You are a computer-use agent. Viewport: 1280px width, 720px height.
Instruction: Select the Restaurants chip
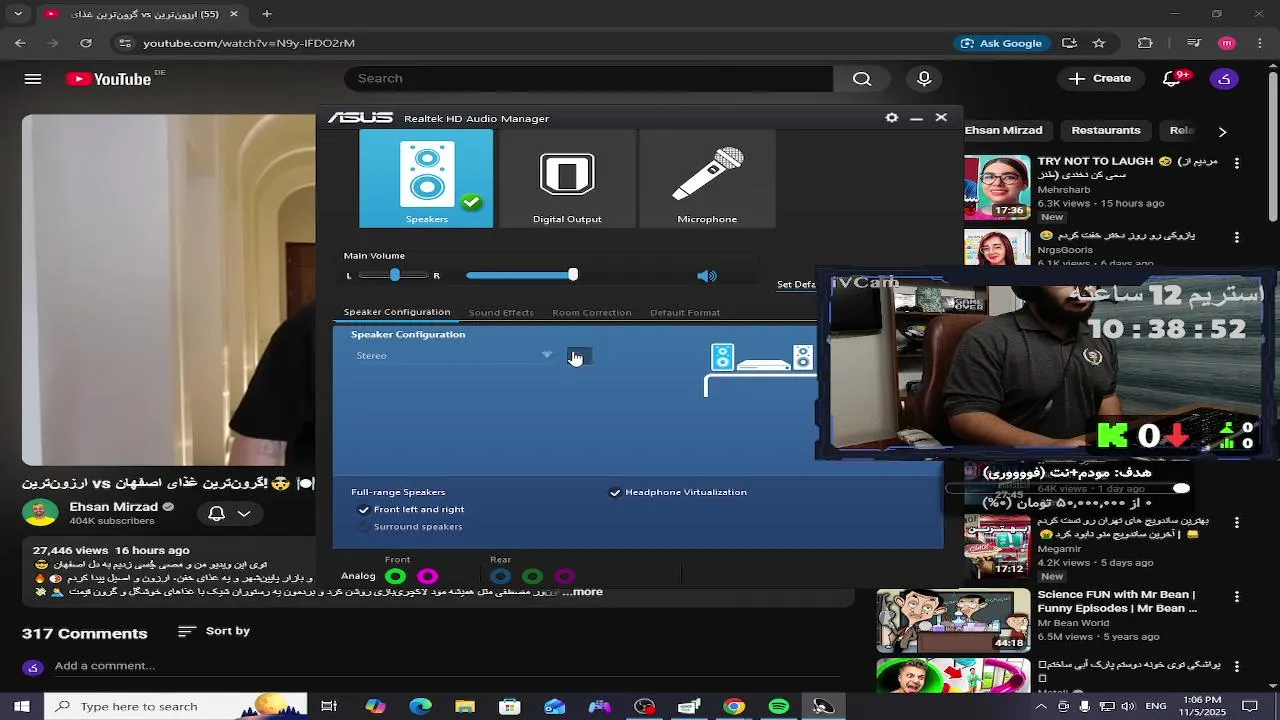(x=1106, y=130)
